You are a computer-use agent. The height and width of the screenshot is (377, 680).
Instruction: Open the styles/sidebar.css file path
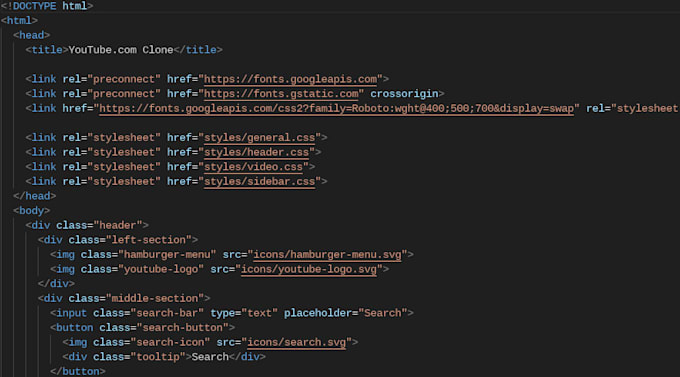pyautogui.click(x=259, y=182)
